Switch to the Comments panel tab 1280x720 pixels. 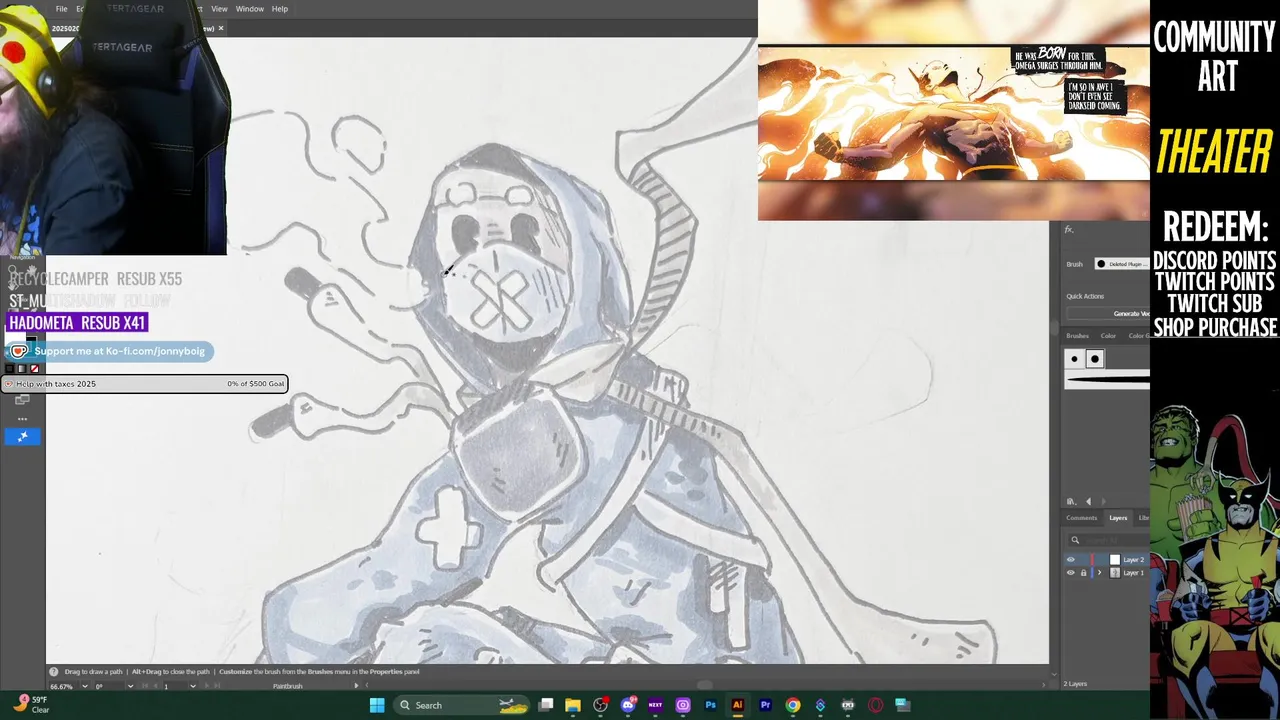pos(1081,518)
